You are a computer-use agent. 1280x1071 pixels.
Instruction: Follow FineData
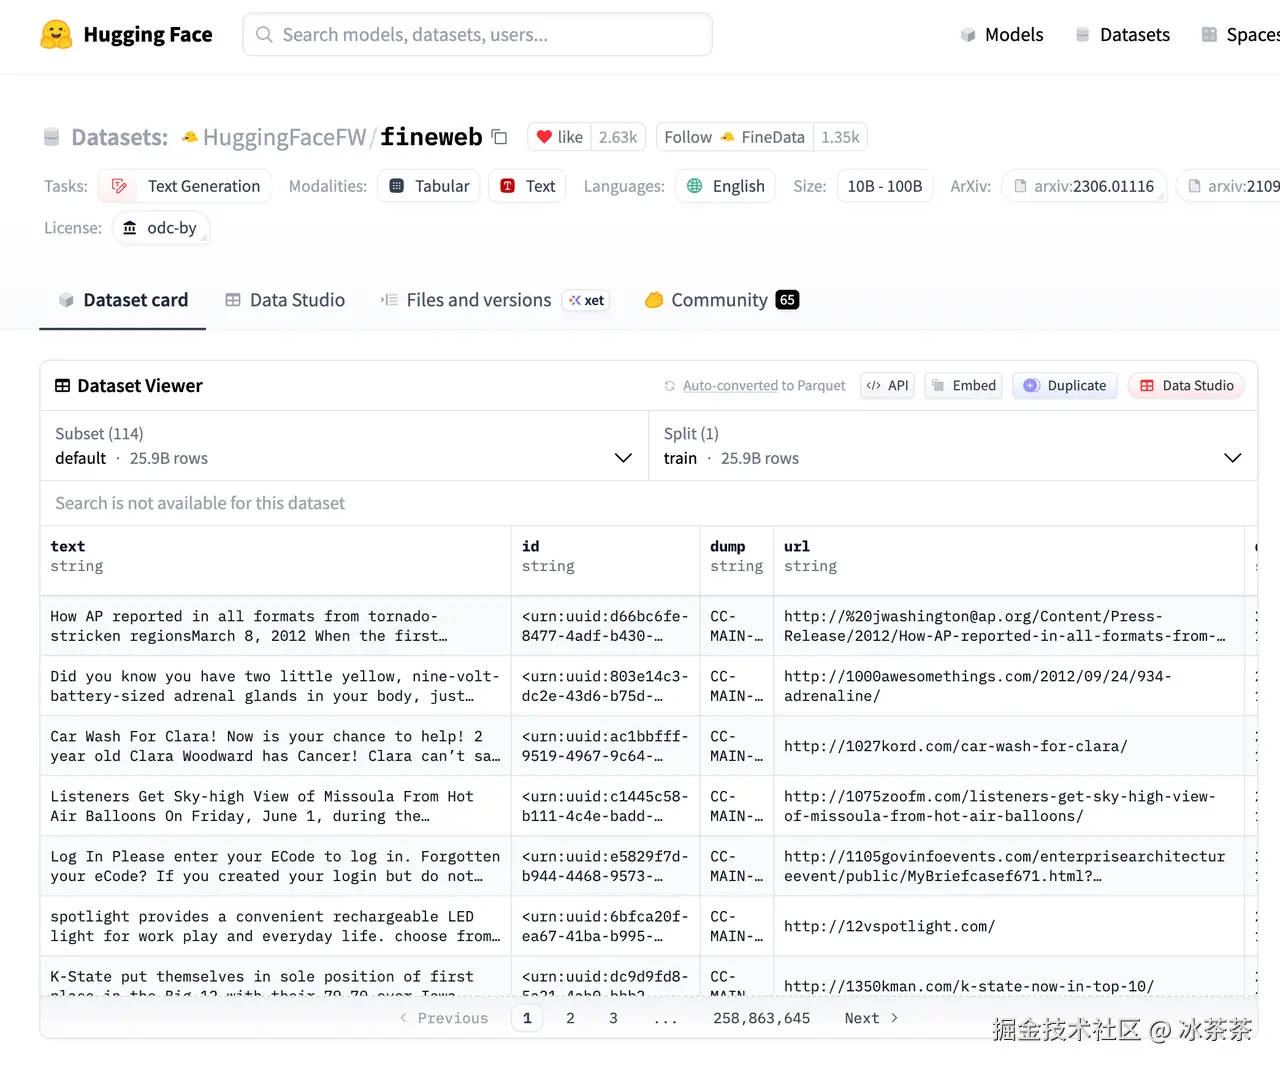[x=734, y=137]
